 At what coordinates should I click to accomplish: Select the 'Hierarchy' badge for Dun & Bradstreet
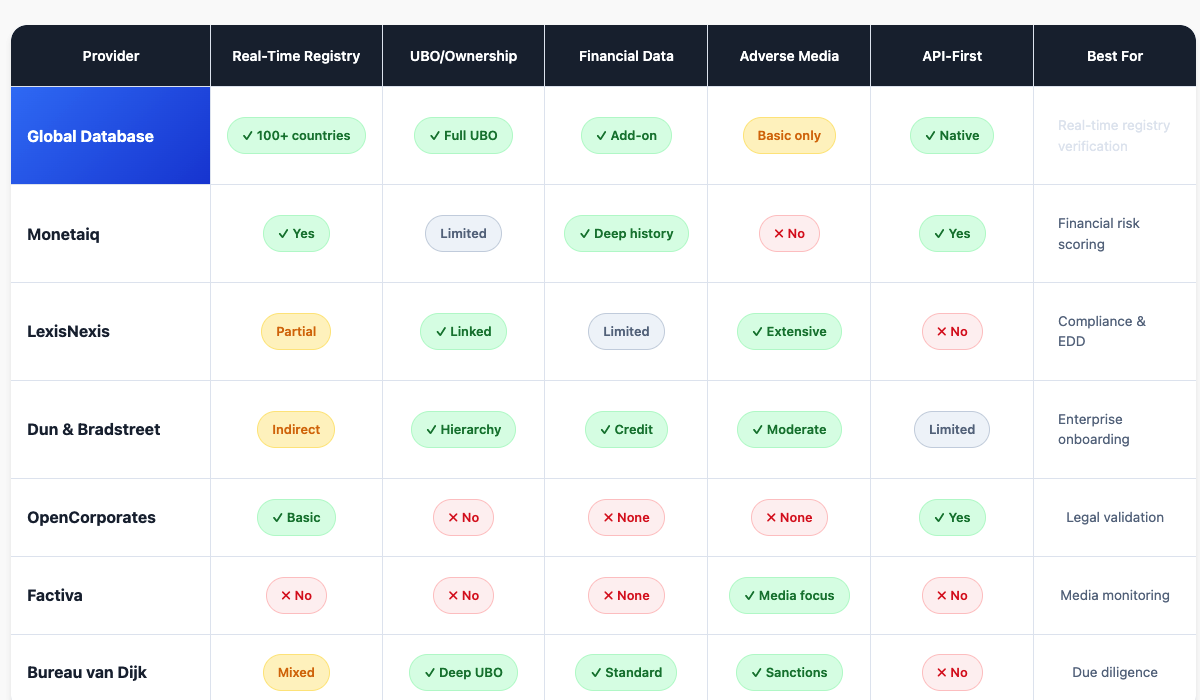(463, 430)
